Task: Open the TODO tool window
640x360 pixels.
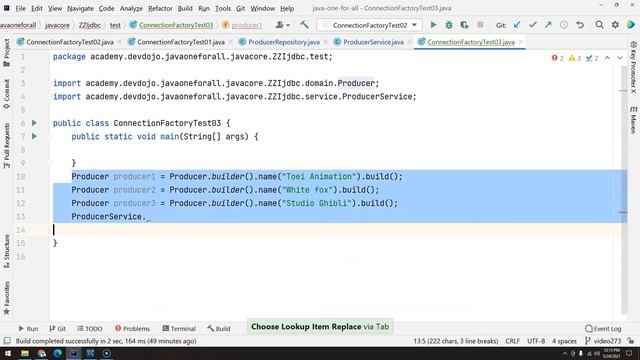Action: pos(89,328)
